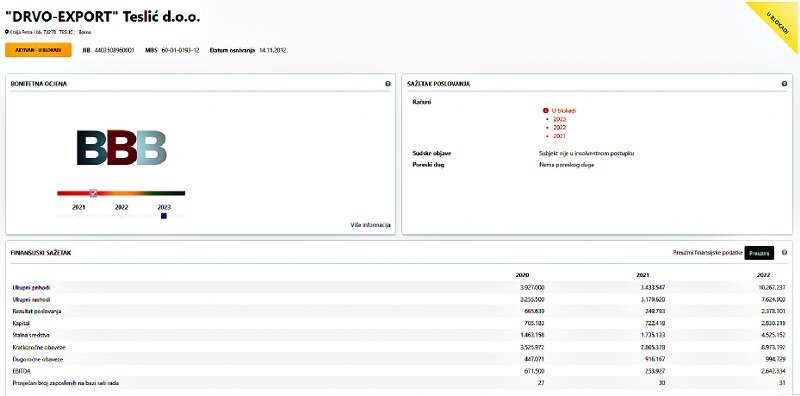Open help icon in Sažetak poslovanja panel
800x396 pixels.
[x=784, y=84]
